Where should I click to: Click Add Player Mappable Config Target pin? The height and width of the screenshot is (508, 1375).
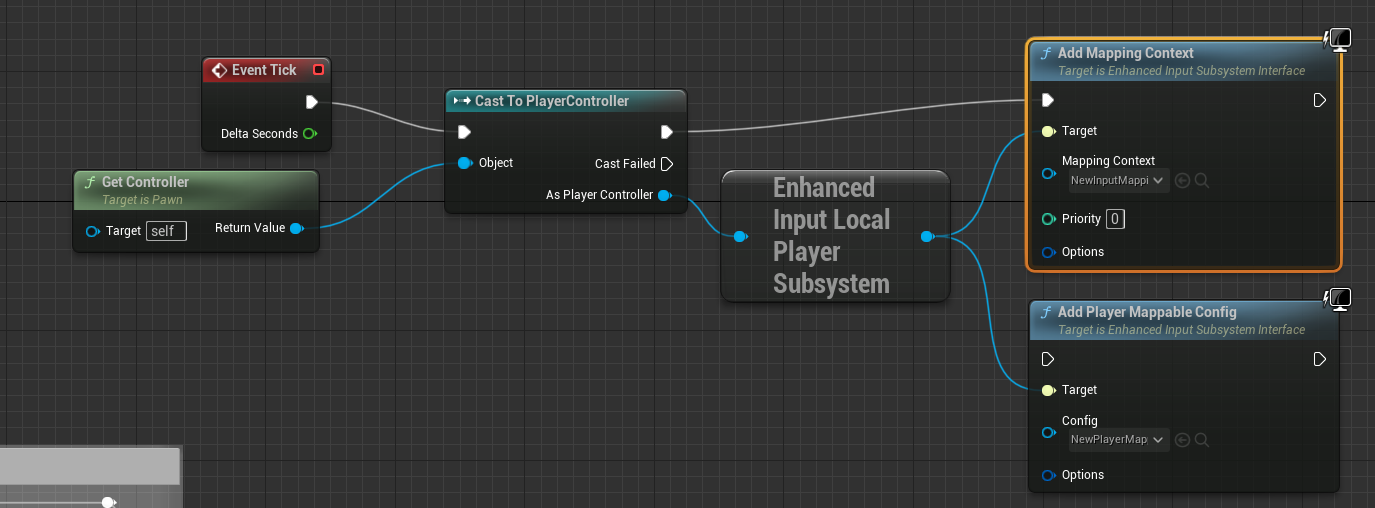[x=1048, y=390]
